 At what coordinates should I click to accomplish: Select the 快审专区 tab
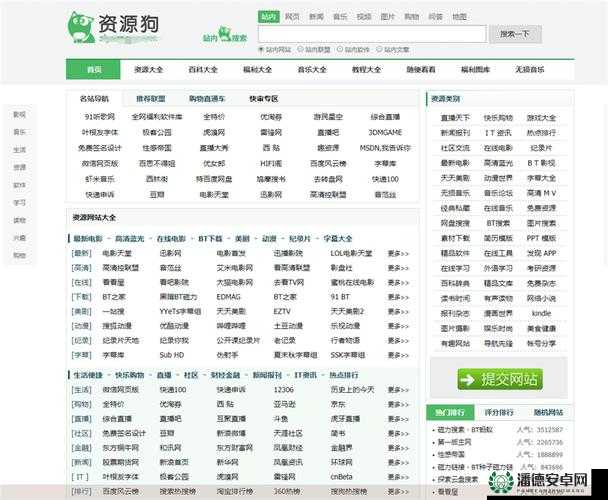coord(264,99)
